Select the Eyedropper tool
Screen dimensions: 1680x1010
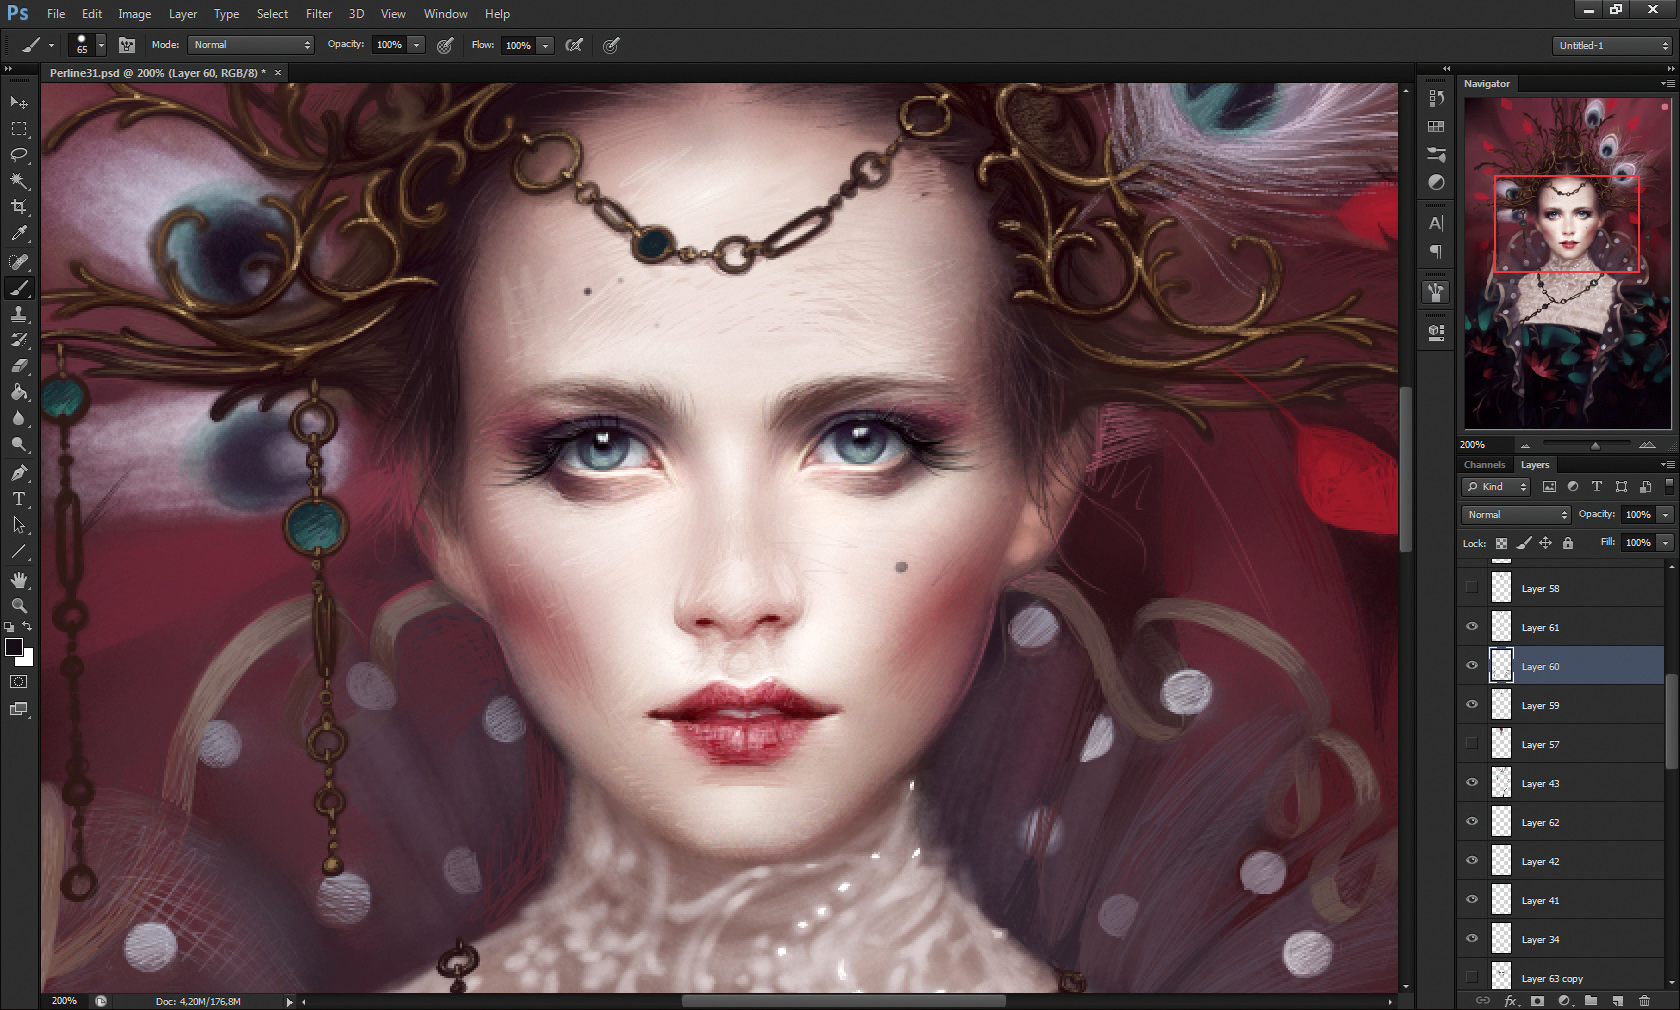tap(19, 234)
